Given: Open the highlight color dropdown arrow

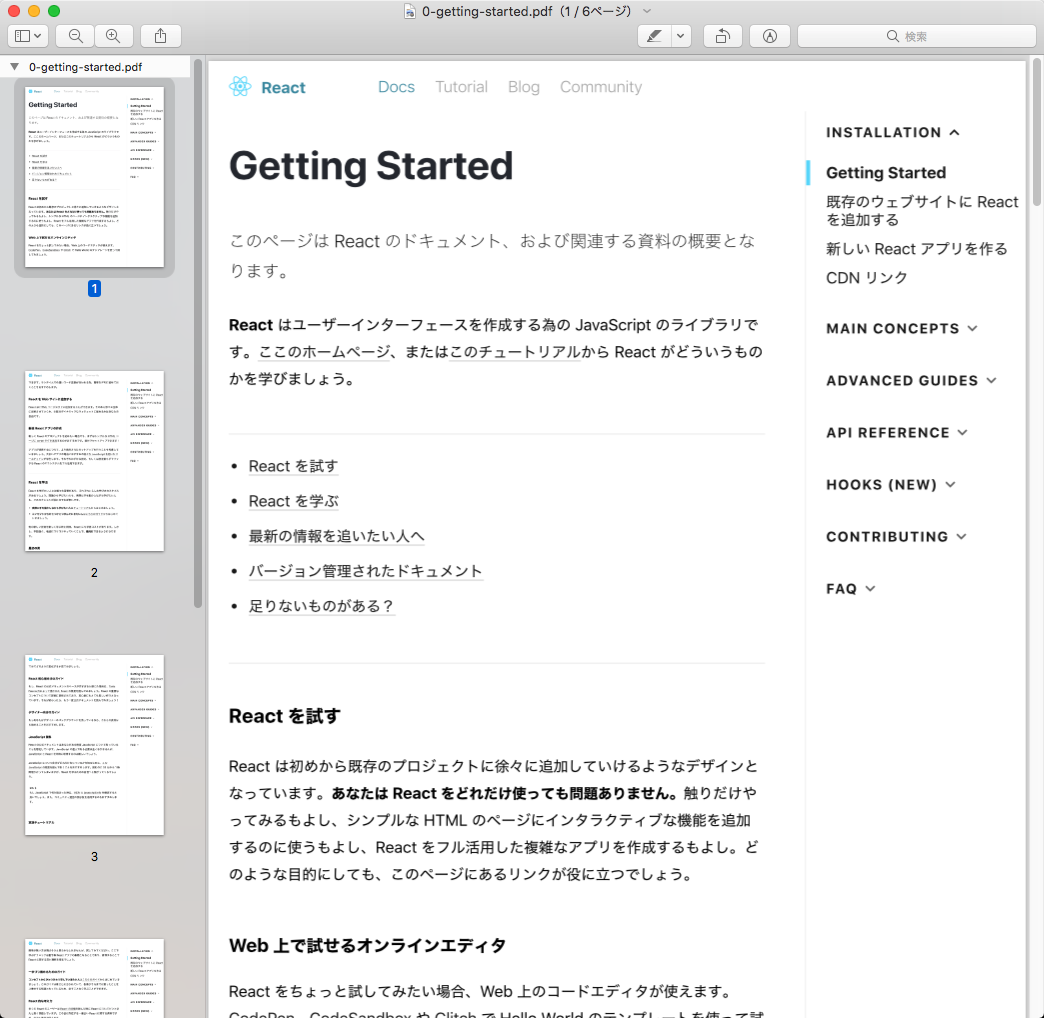Looking at the screenshot, I should tap(681, 36).
